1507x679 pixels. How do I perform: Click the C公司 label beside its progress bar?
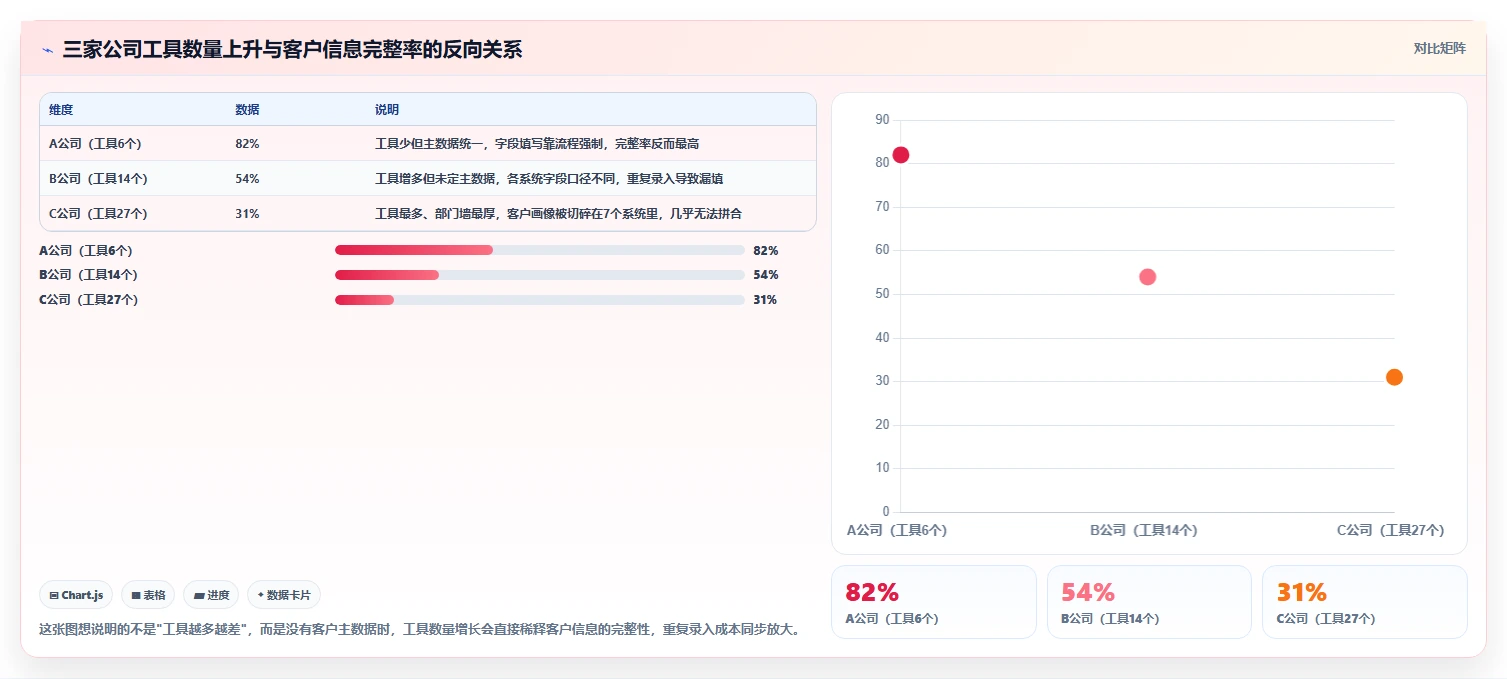pyautogui.click(x=88, y=300)
